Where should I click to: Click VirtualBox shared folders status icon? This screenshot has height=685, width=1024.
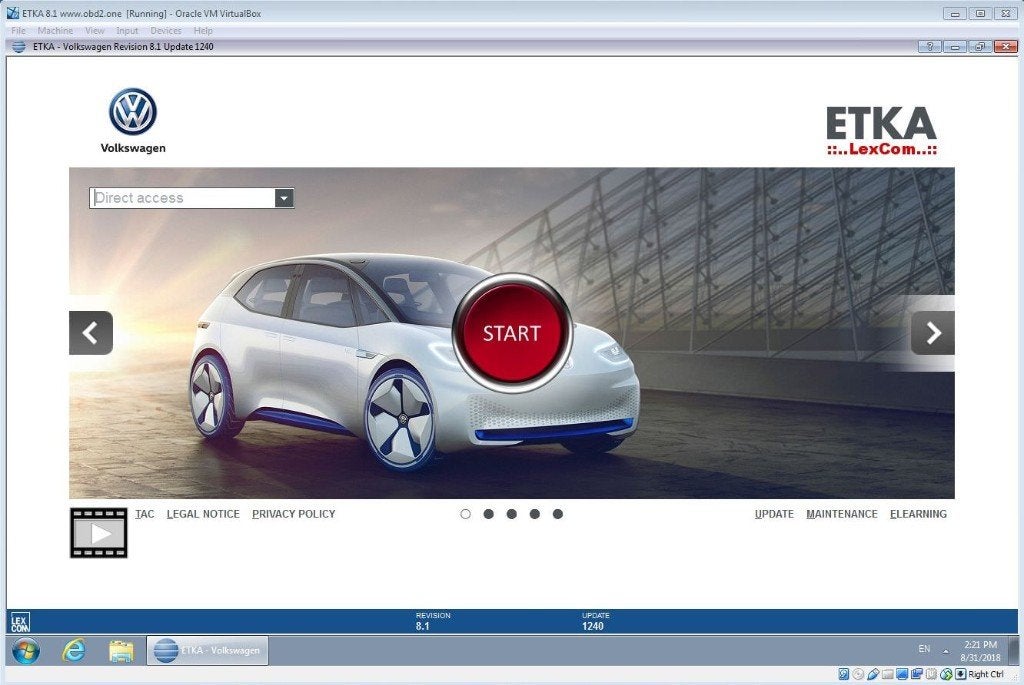click(888, 674)
